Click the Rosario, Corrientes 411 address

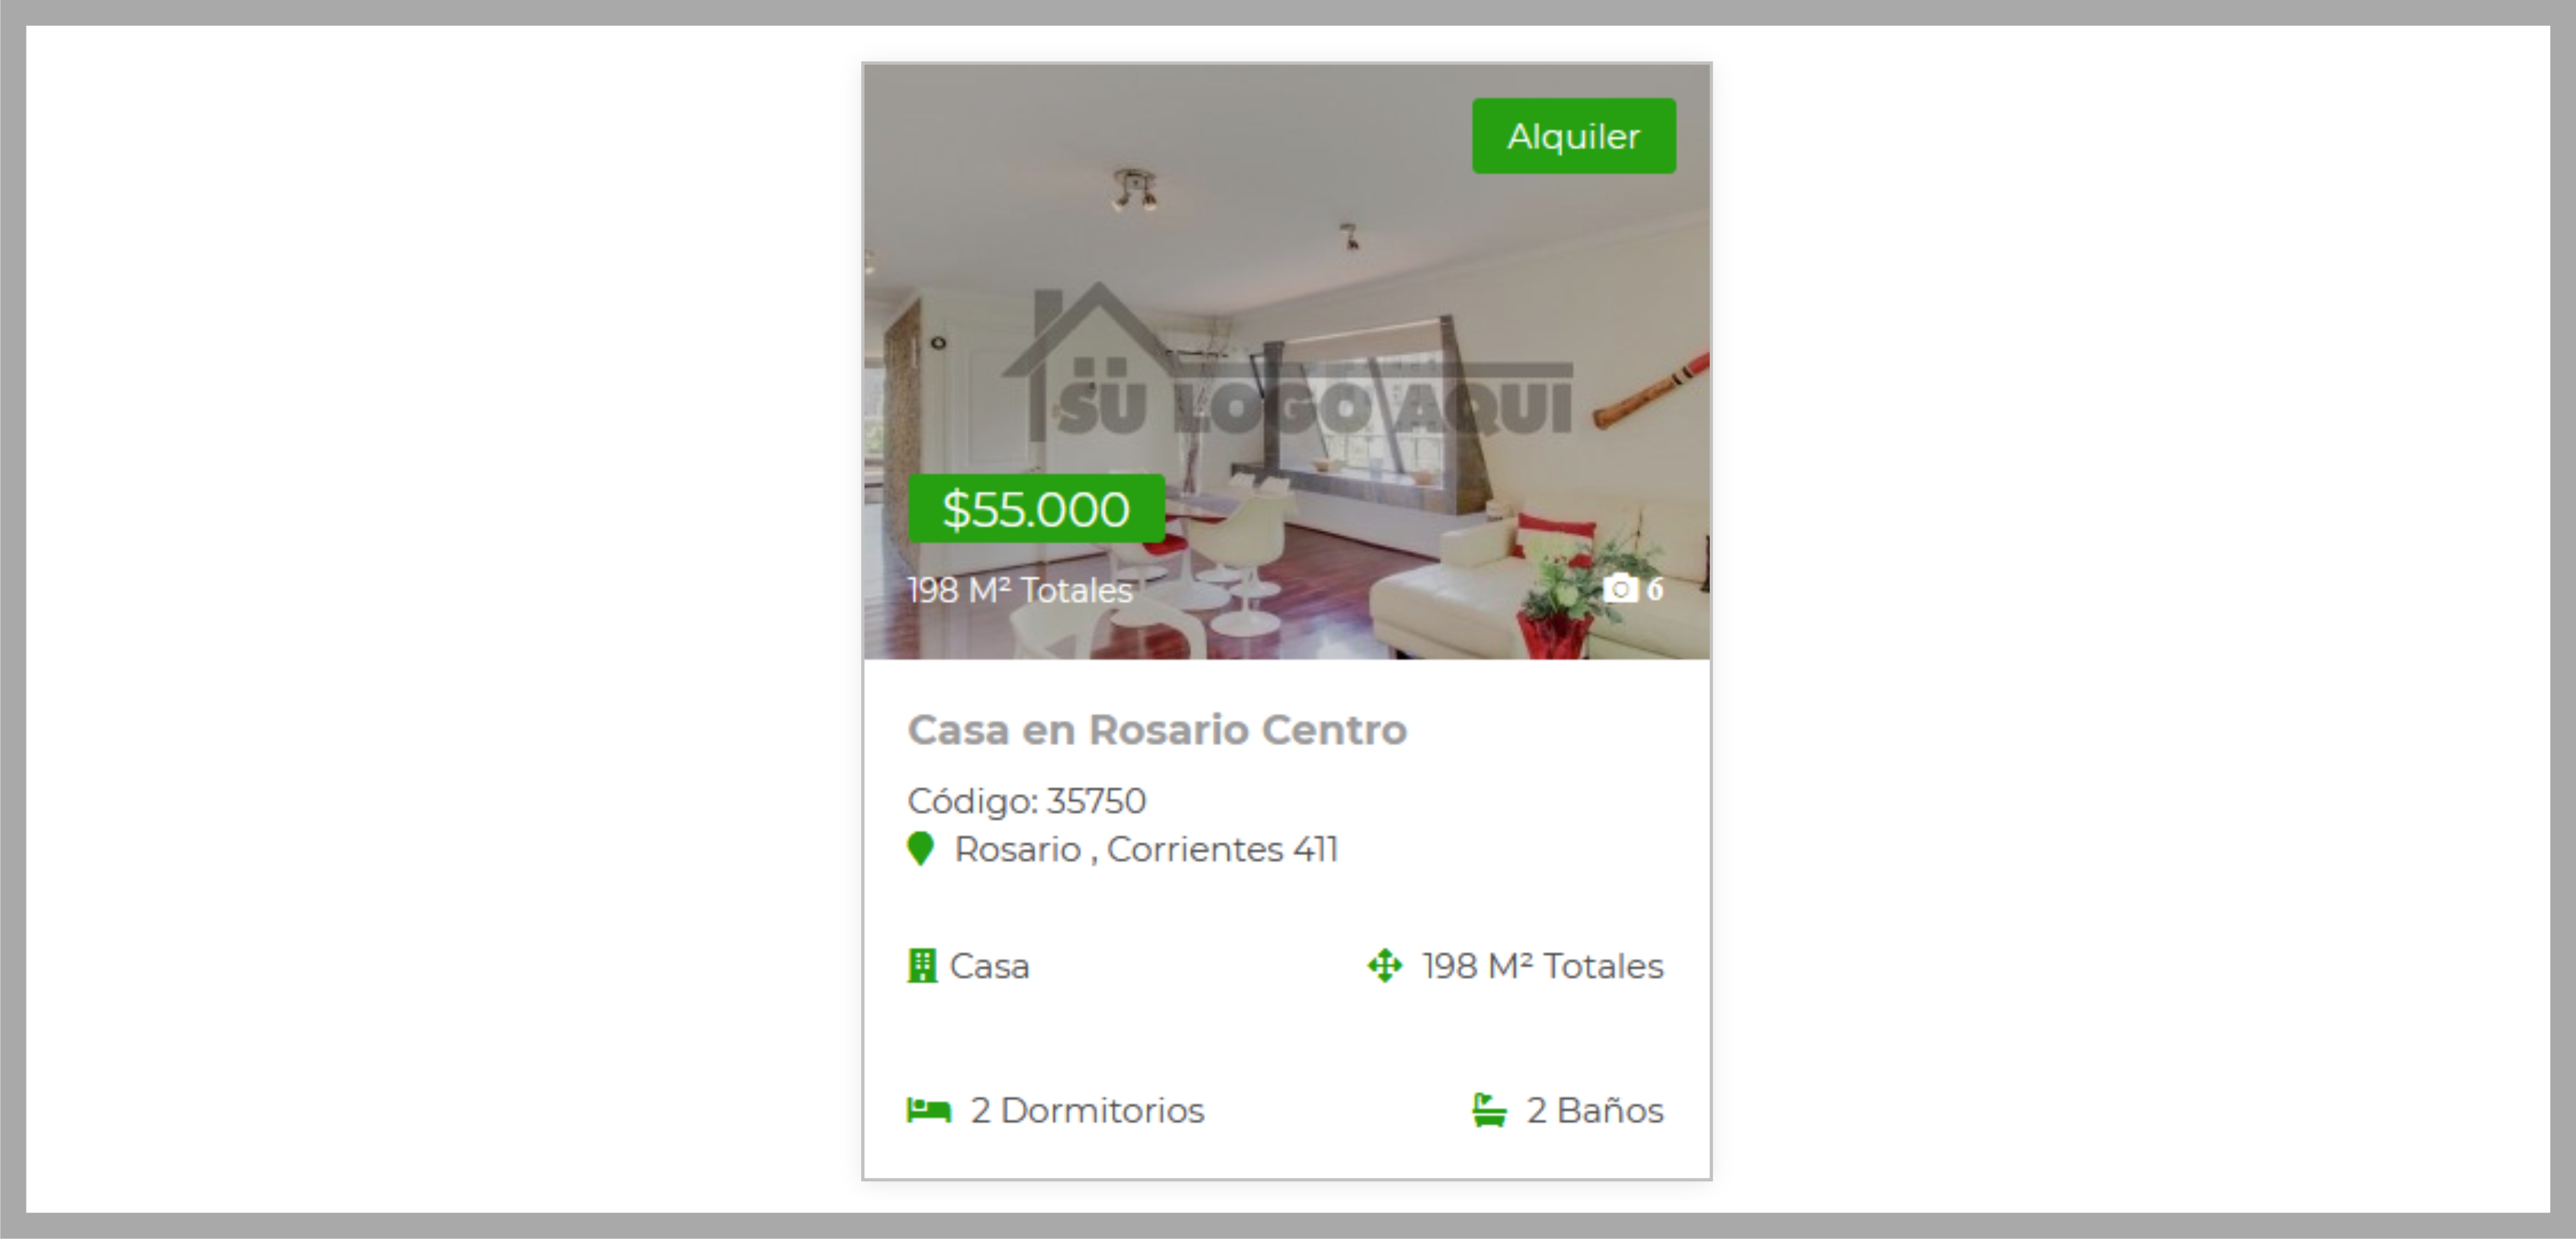[x=1146, y=849]
